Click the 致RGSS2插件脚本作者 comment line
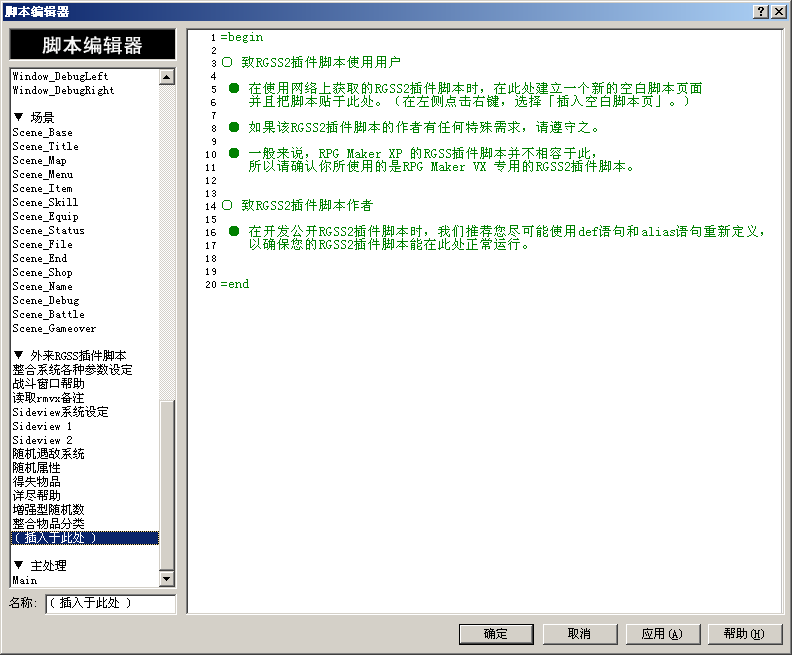 tap(298, 206)
